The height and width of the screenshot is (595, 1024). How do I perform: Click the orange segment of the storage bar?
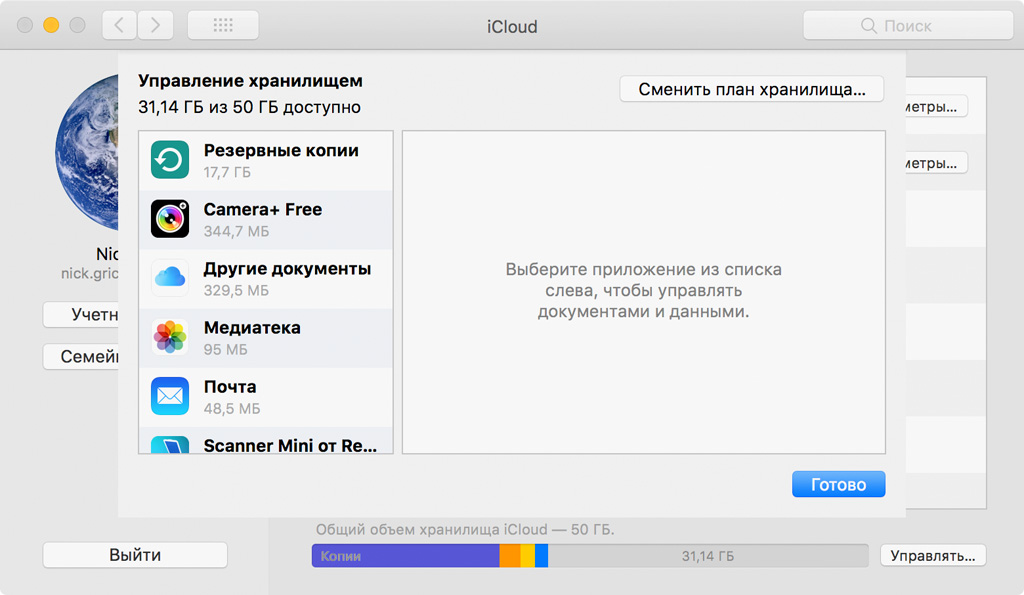click(x=510, y=556)
